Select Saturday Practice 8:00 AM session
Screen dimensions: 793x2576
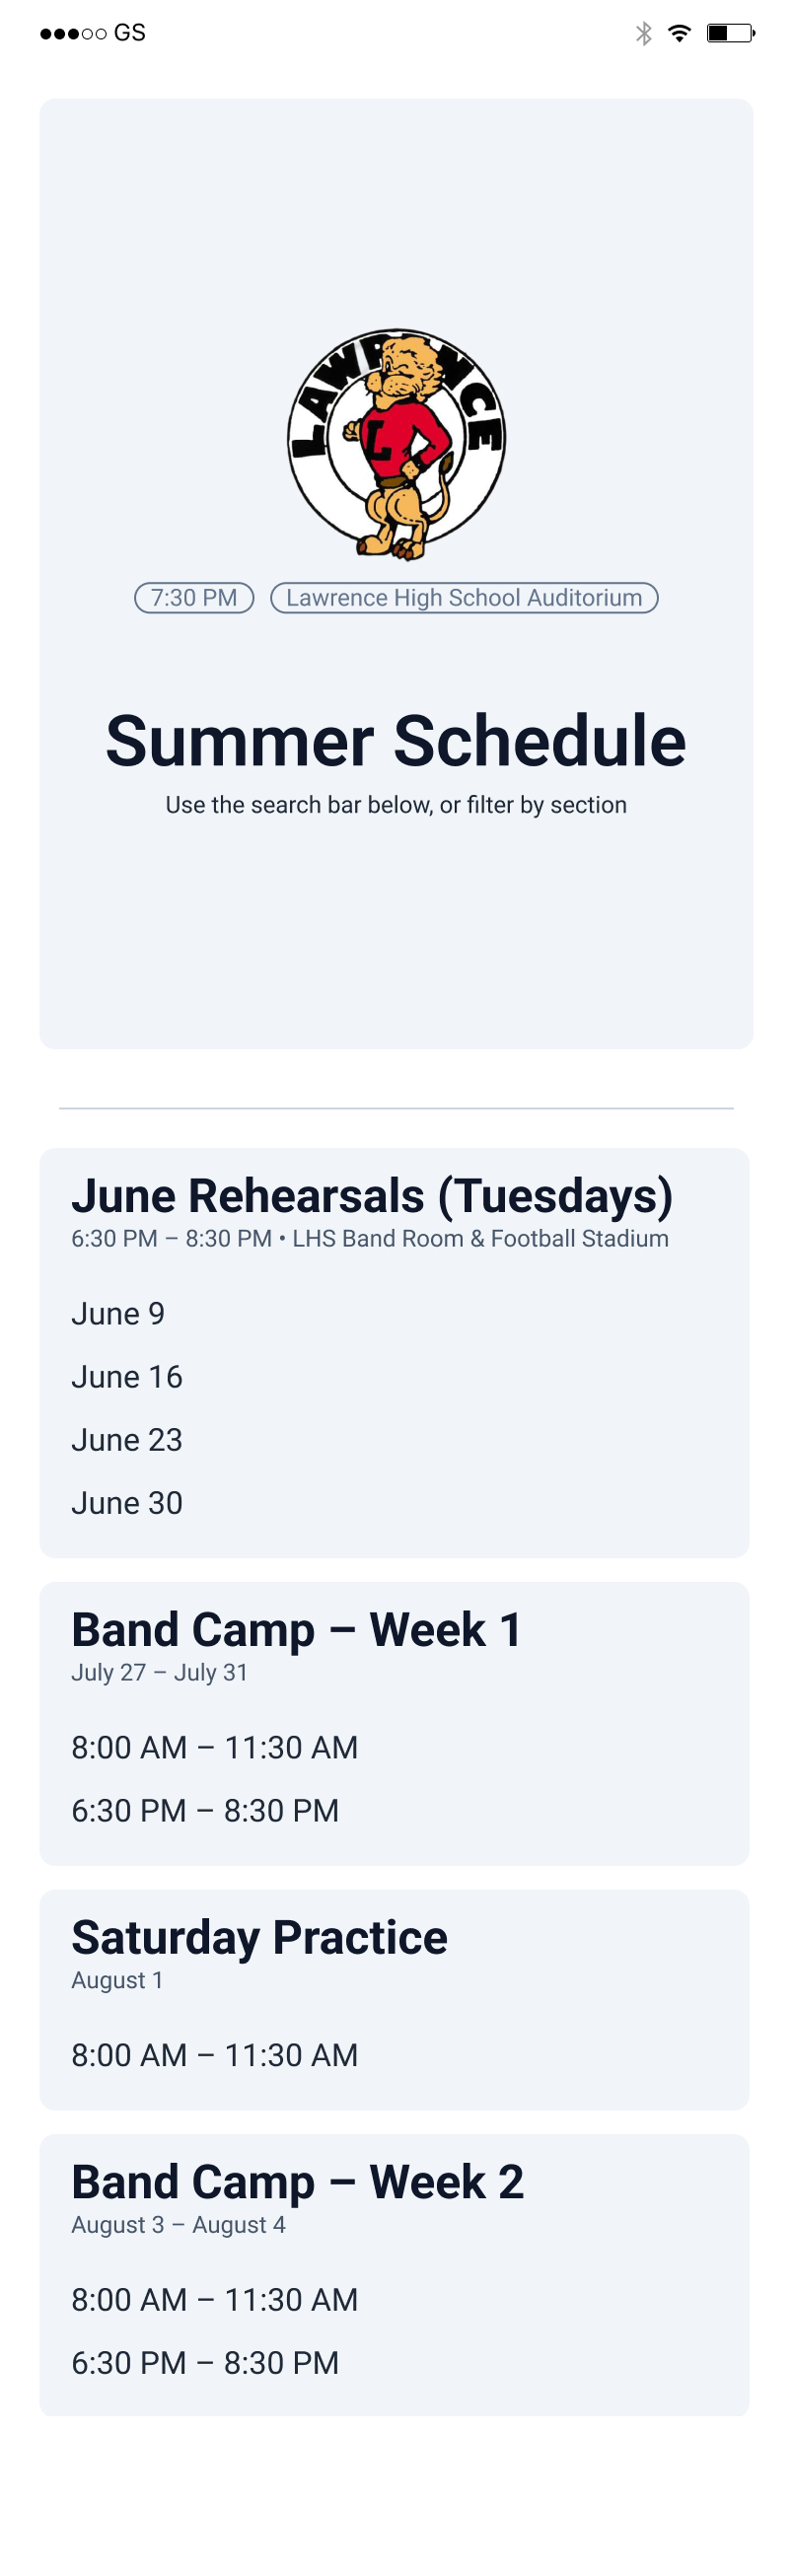click(x=214, y=2055)
